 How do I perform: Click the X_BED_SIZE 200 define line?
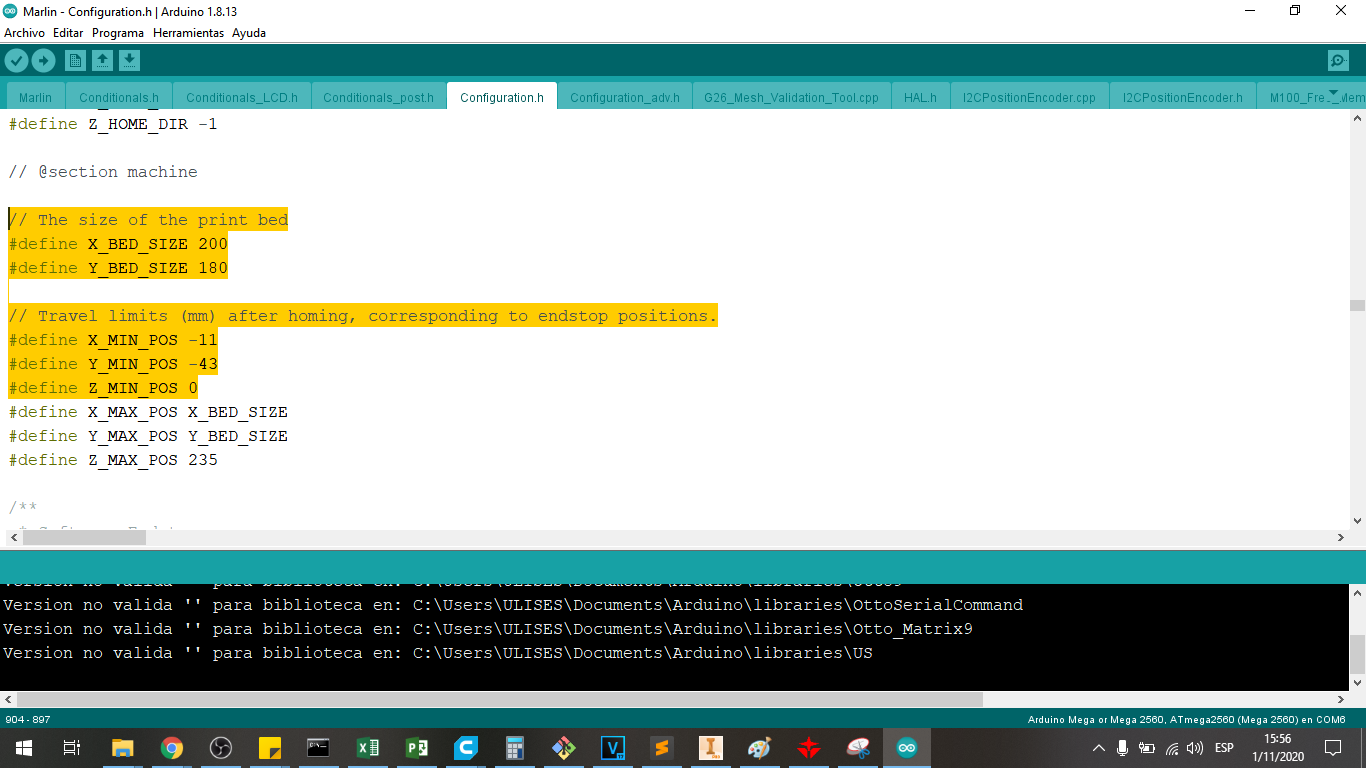tap(118, 244)
